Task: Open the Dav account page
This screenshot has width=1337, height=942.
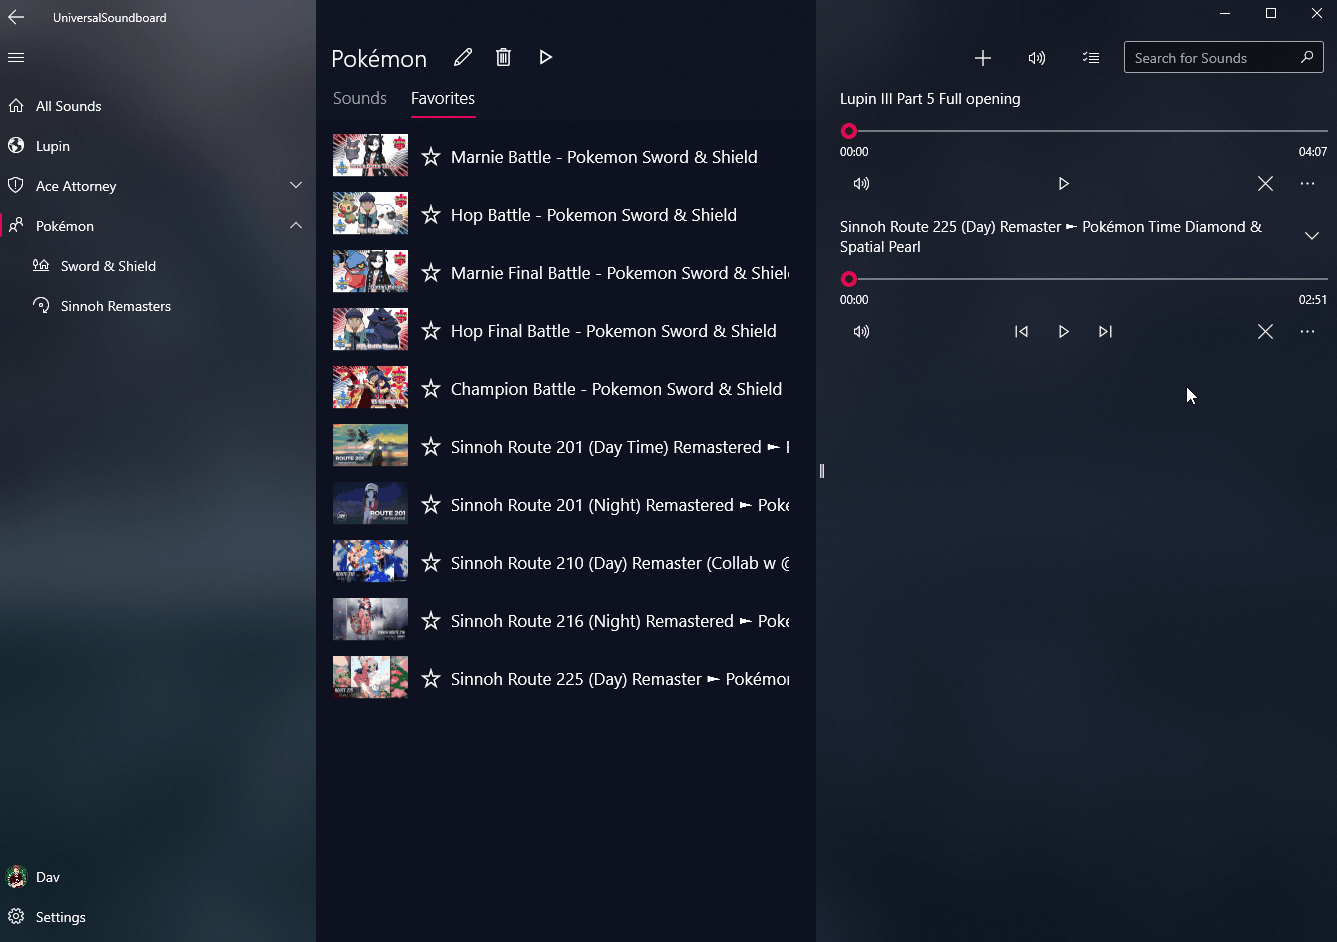Action: click(158, 877)
